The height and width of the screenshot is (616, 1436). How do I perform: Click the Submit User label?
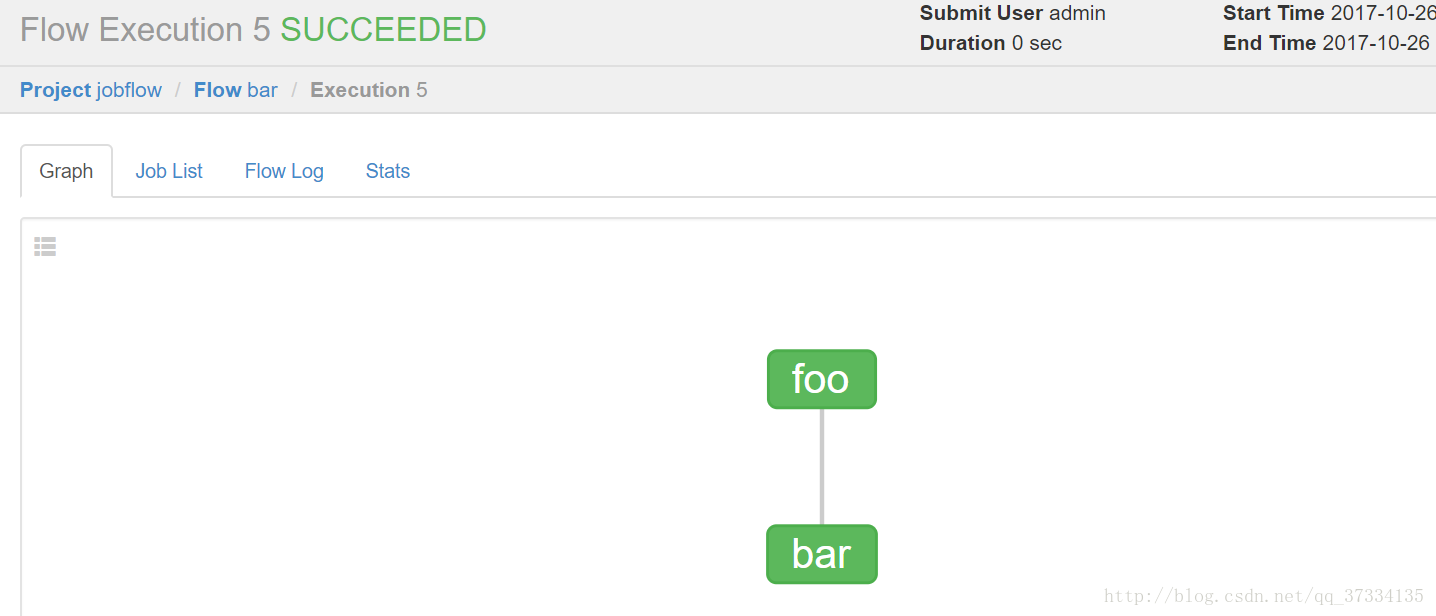pyautogui.click(x=981, y=13)
